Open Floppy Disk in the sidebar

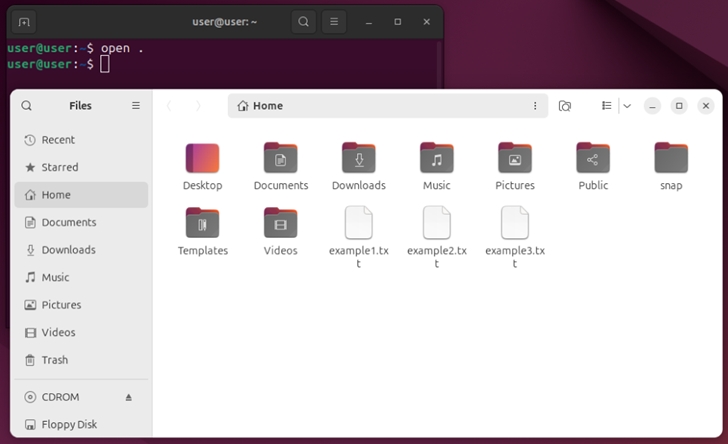tap(71, 425)
